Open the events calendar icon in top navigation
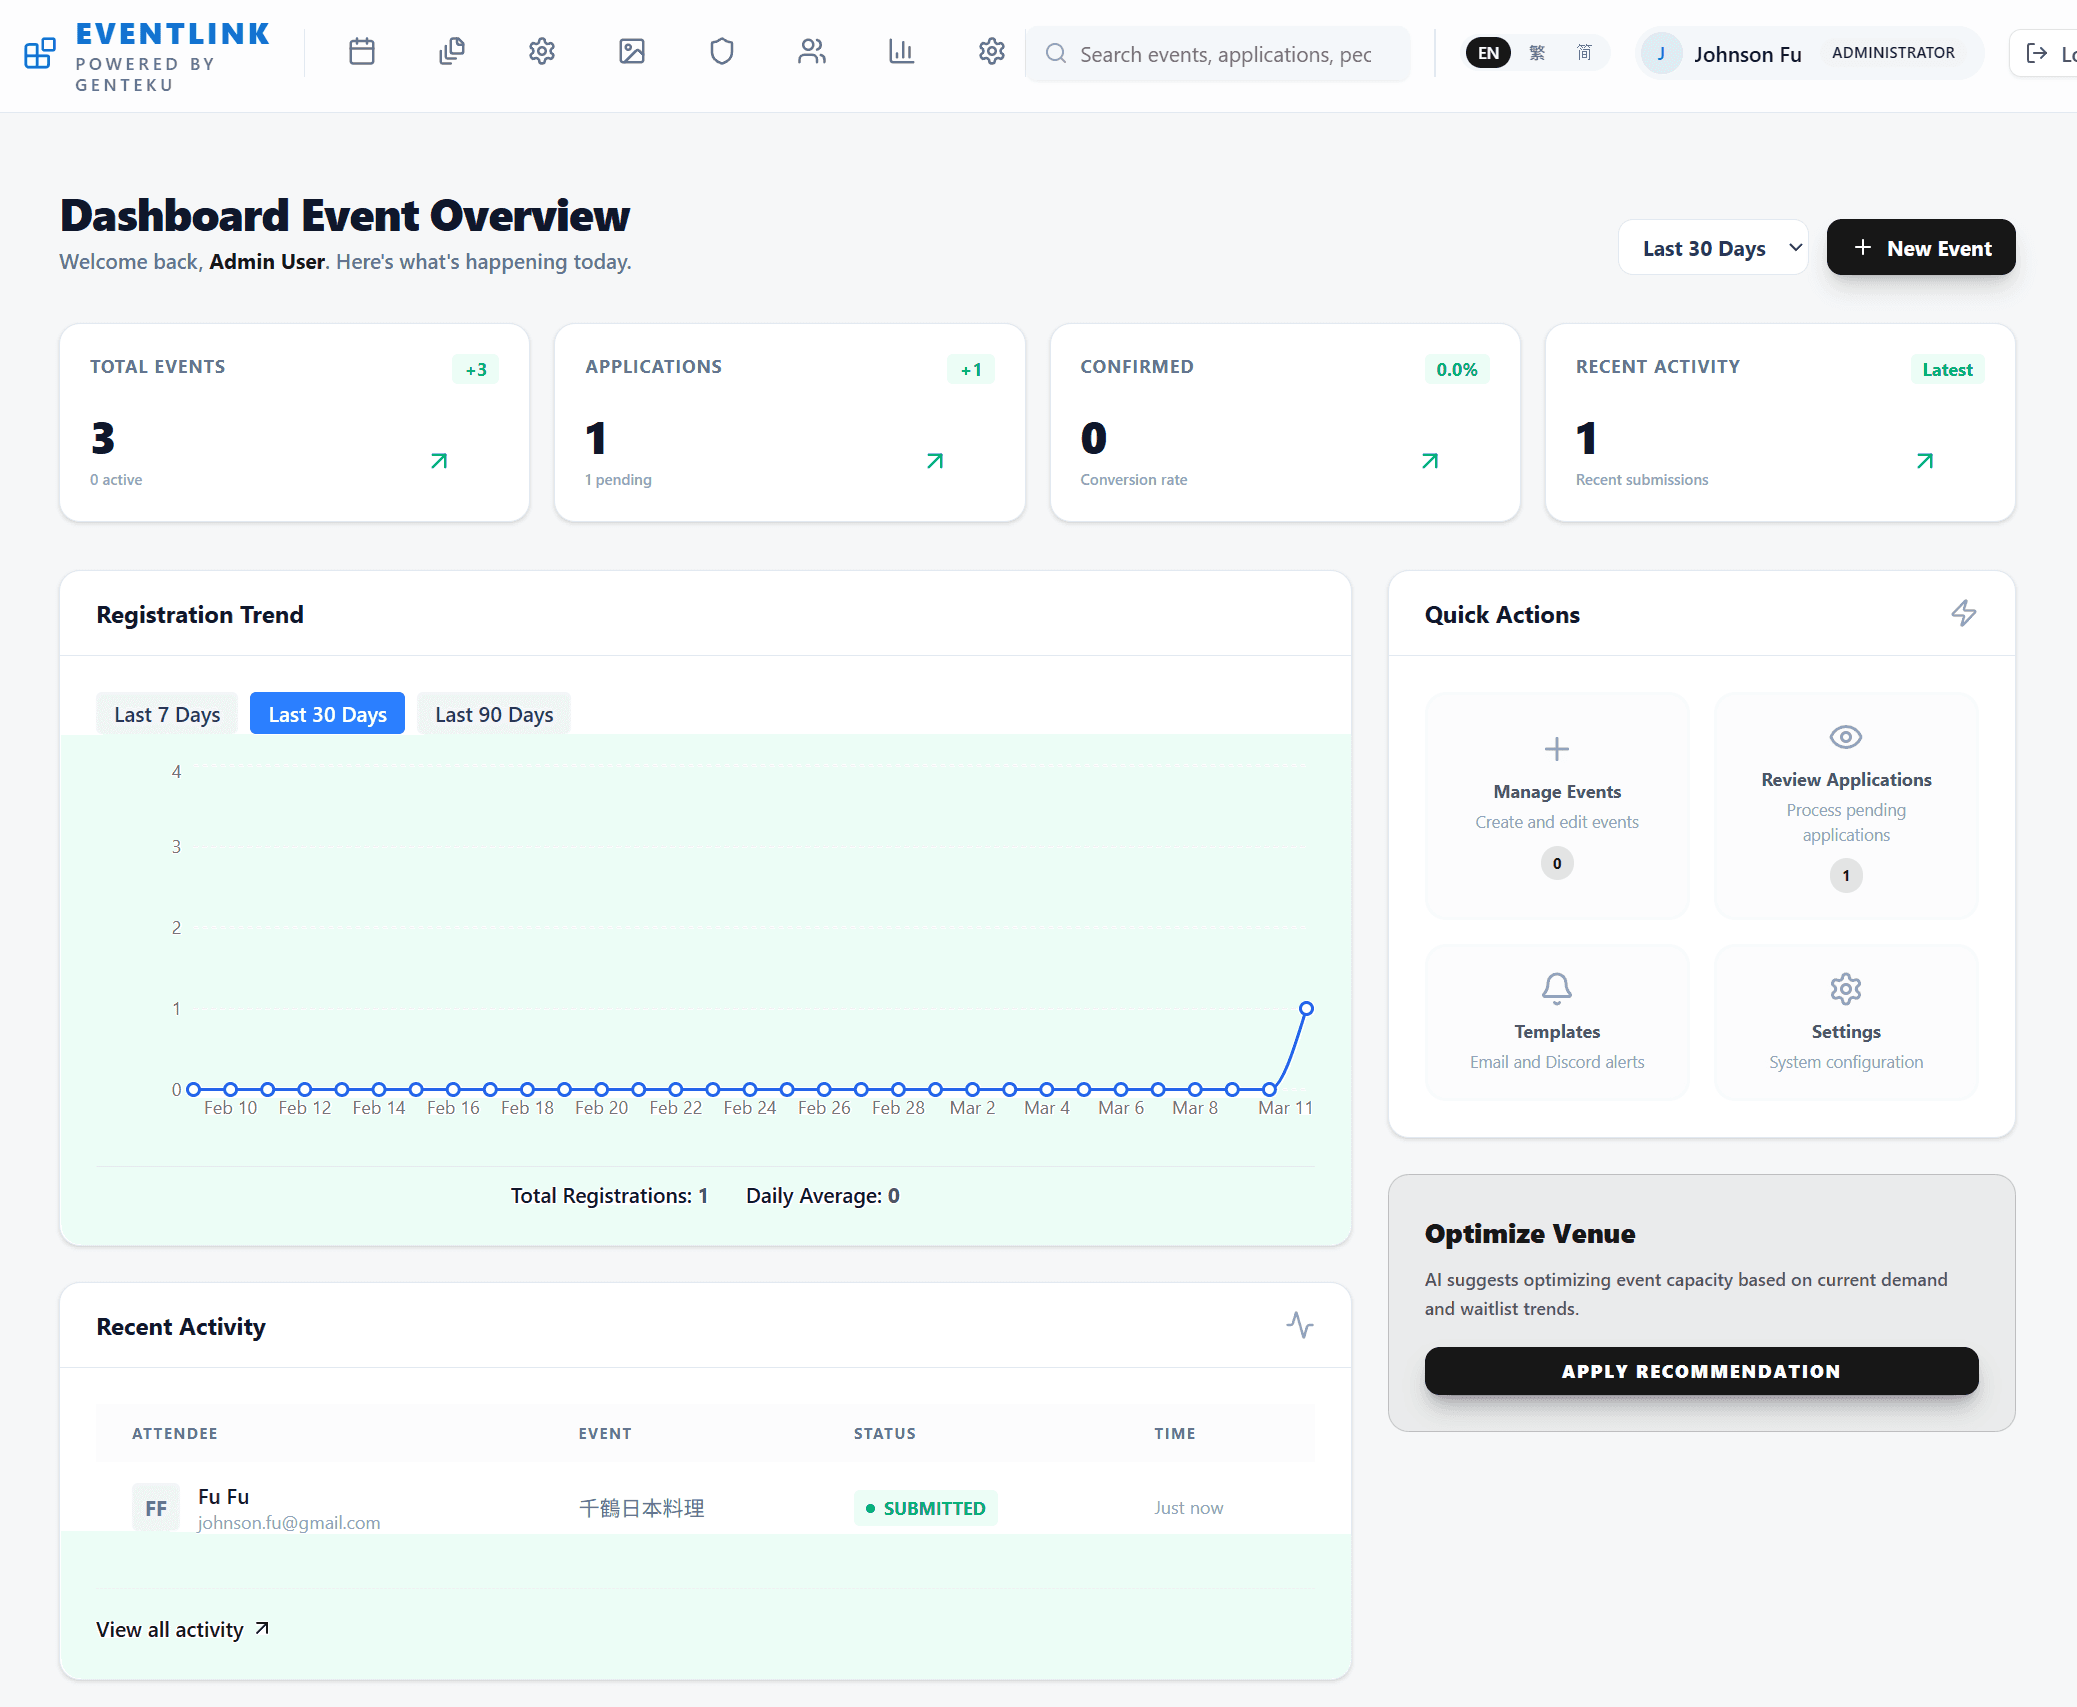Image resolution: width=2077 pixels, height=1707 pixels. 361,52
